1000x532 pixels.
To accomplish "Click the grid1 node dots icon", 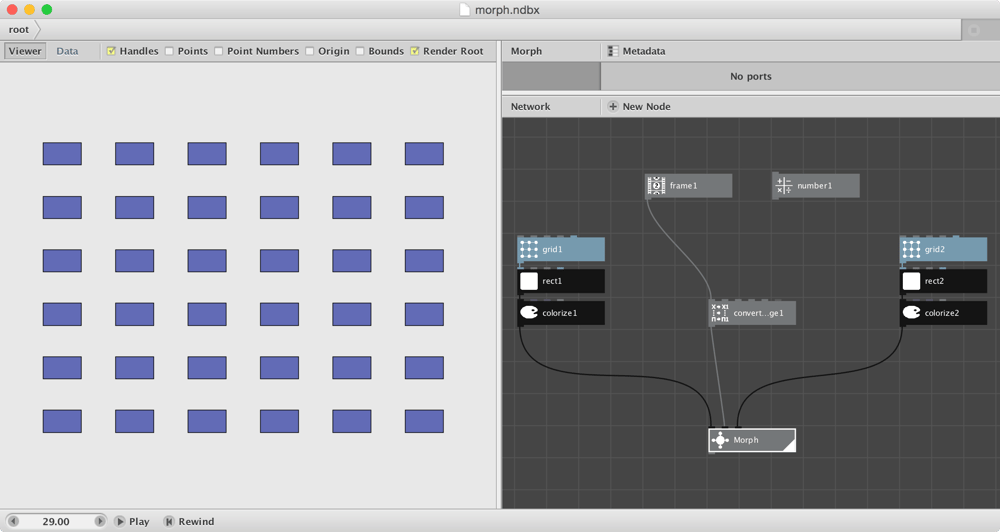I will [x=529, y=249].
